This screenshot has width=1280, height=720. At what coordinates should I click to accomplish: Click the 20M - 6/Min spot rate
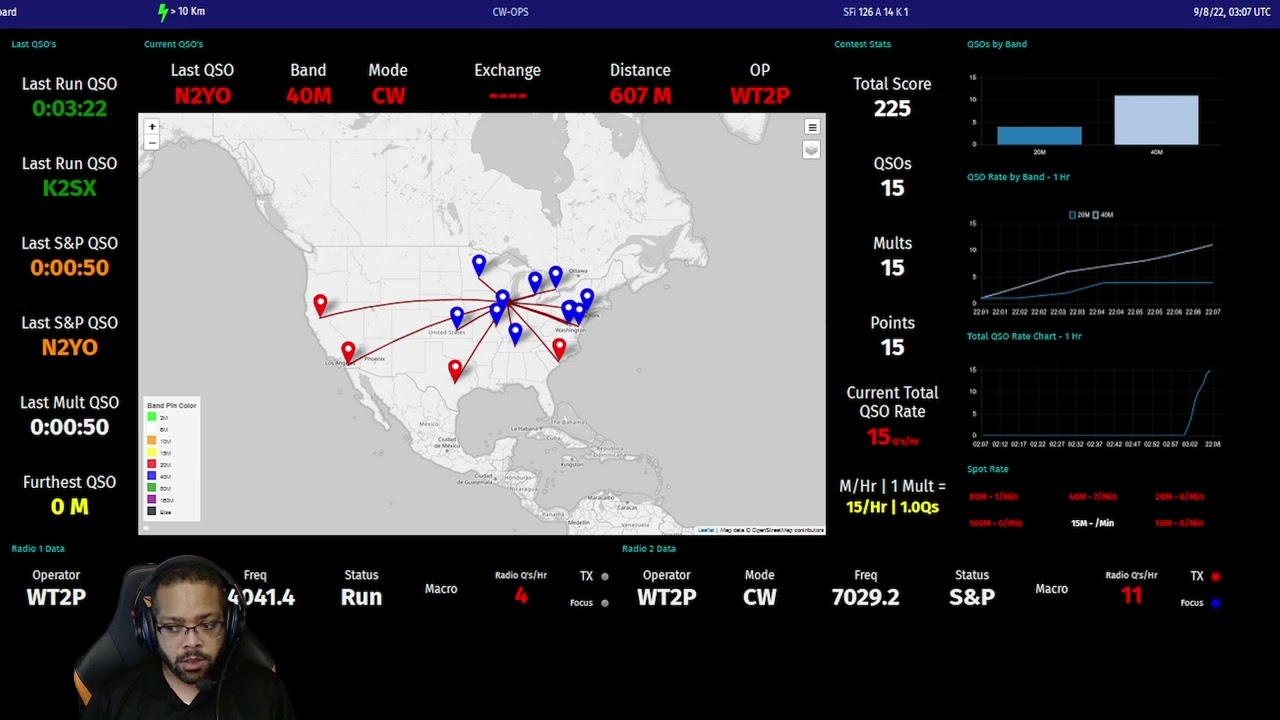(1179, 496)
